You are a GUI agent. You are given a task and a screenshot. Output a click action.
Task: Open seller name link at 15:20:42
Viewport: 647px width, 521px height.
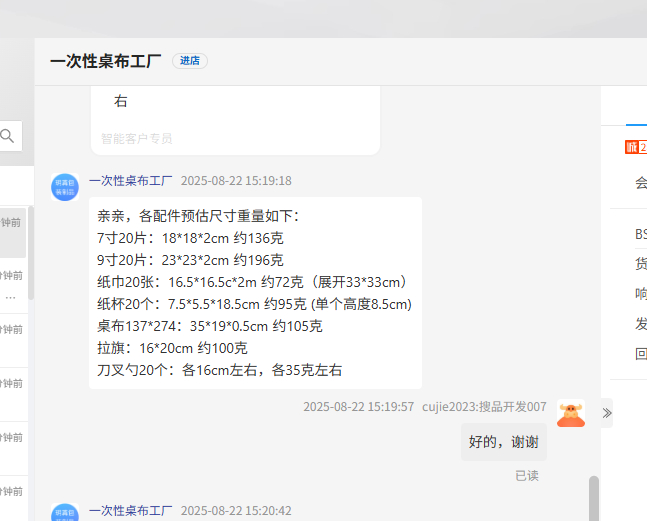(130, 511)
